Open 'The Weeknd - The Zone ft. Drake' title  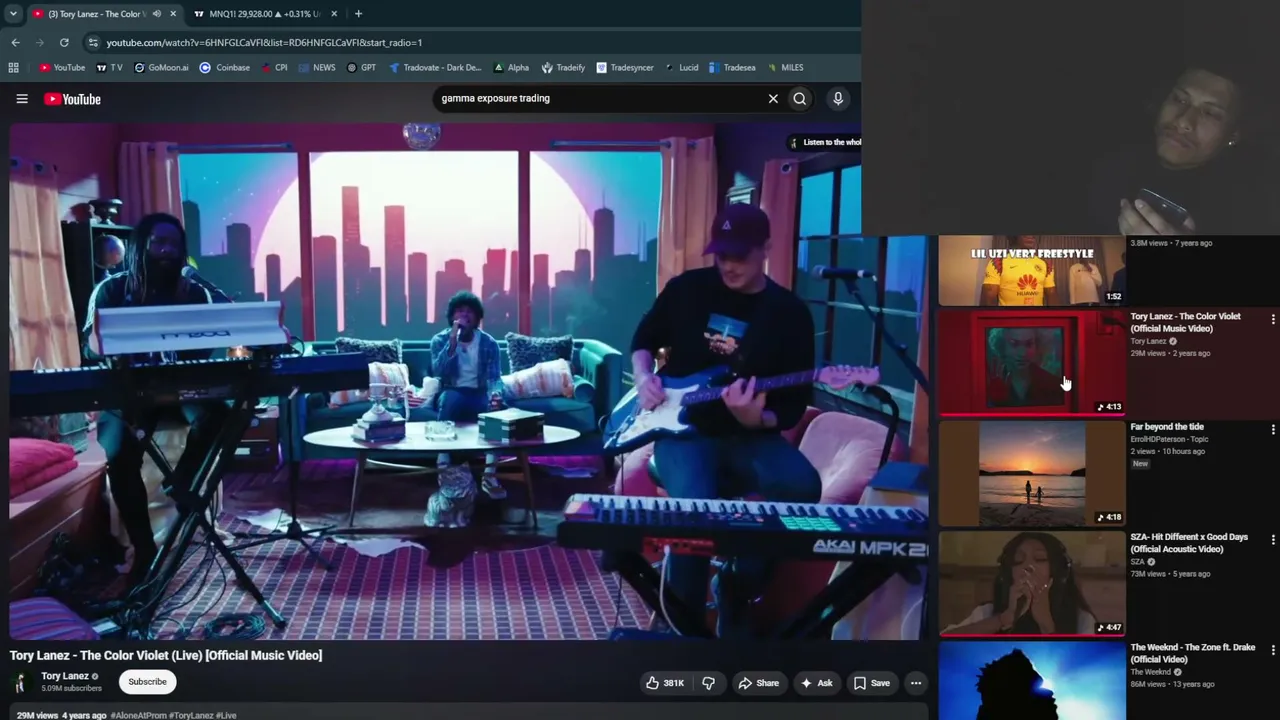coord(1193,653)
